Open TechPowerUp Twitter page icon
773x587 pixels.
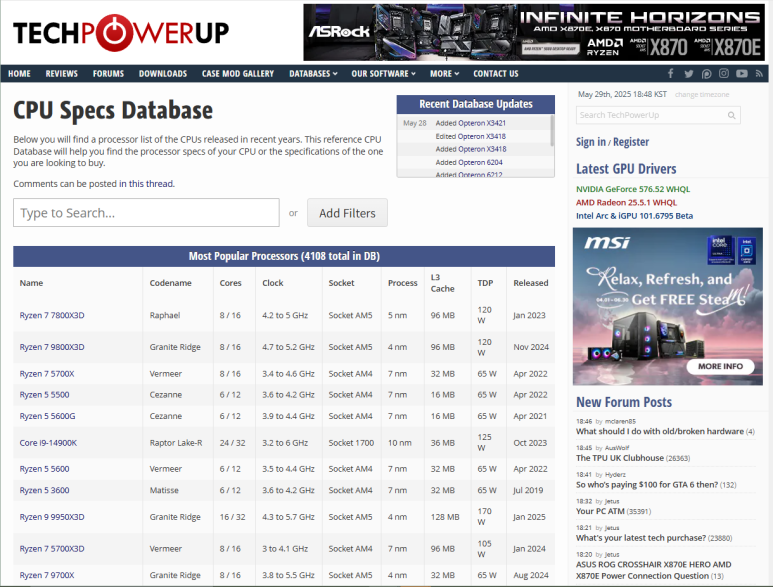689,73
